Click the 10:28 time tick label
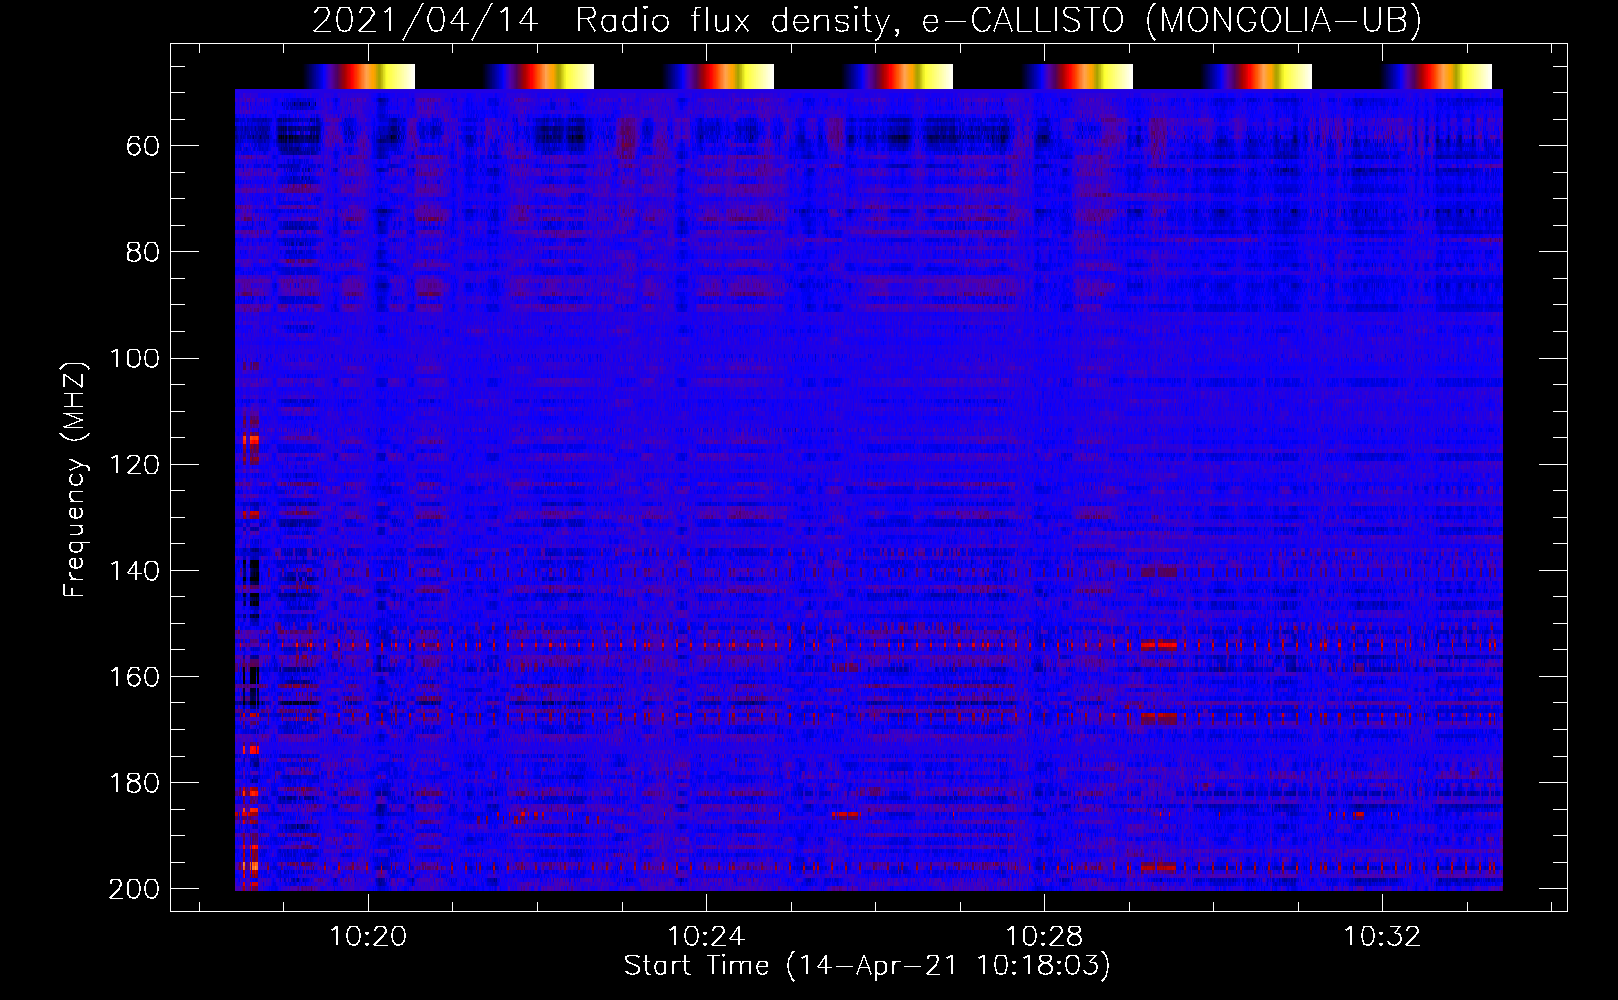Viewport: 1618px width, 1000px height. (1044, 936)
